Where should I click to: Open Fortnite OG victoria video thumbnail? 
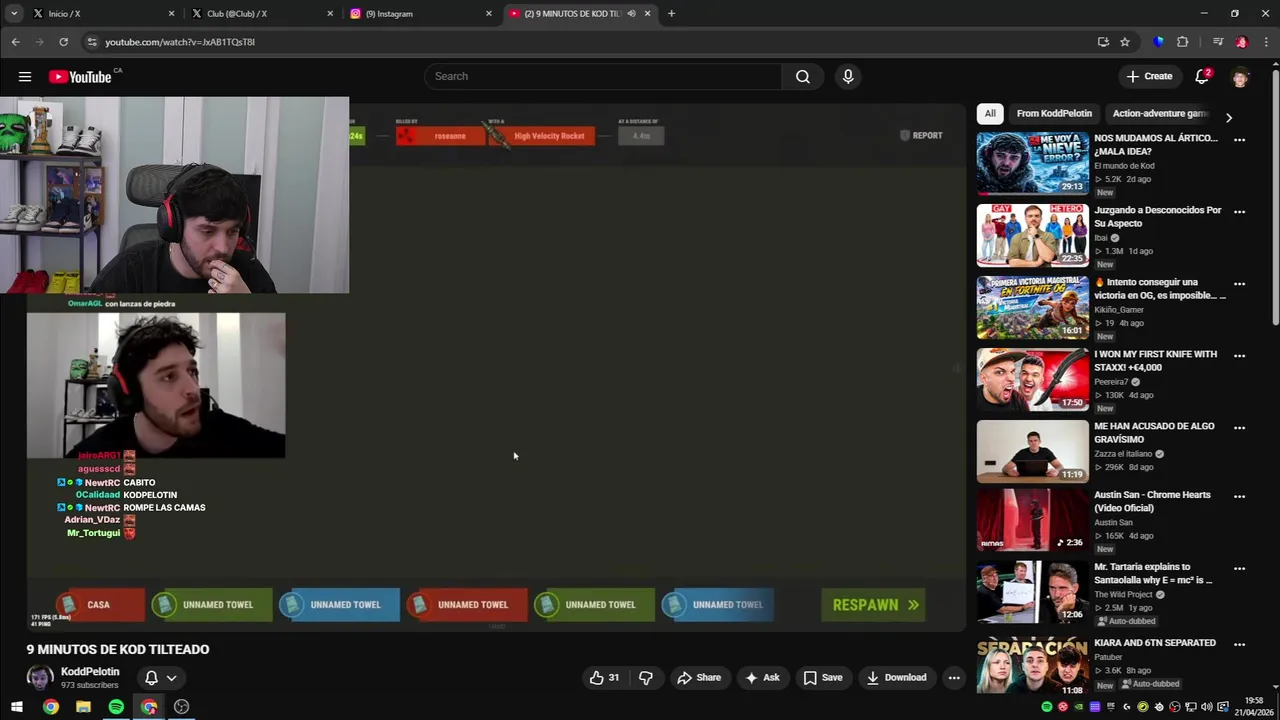point(1033,307)
